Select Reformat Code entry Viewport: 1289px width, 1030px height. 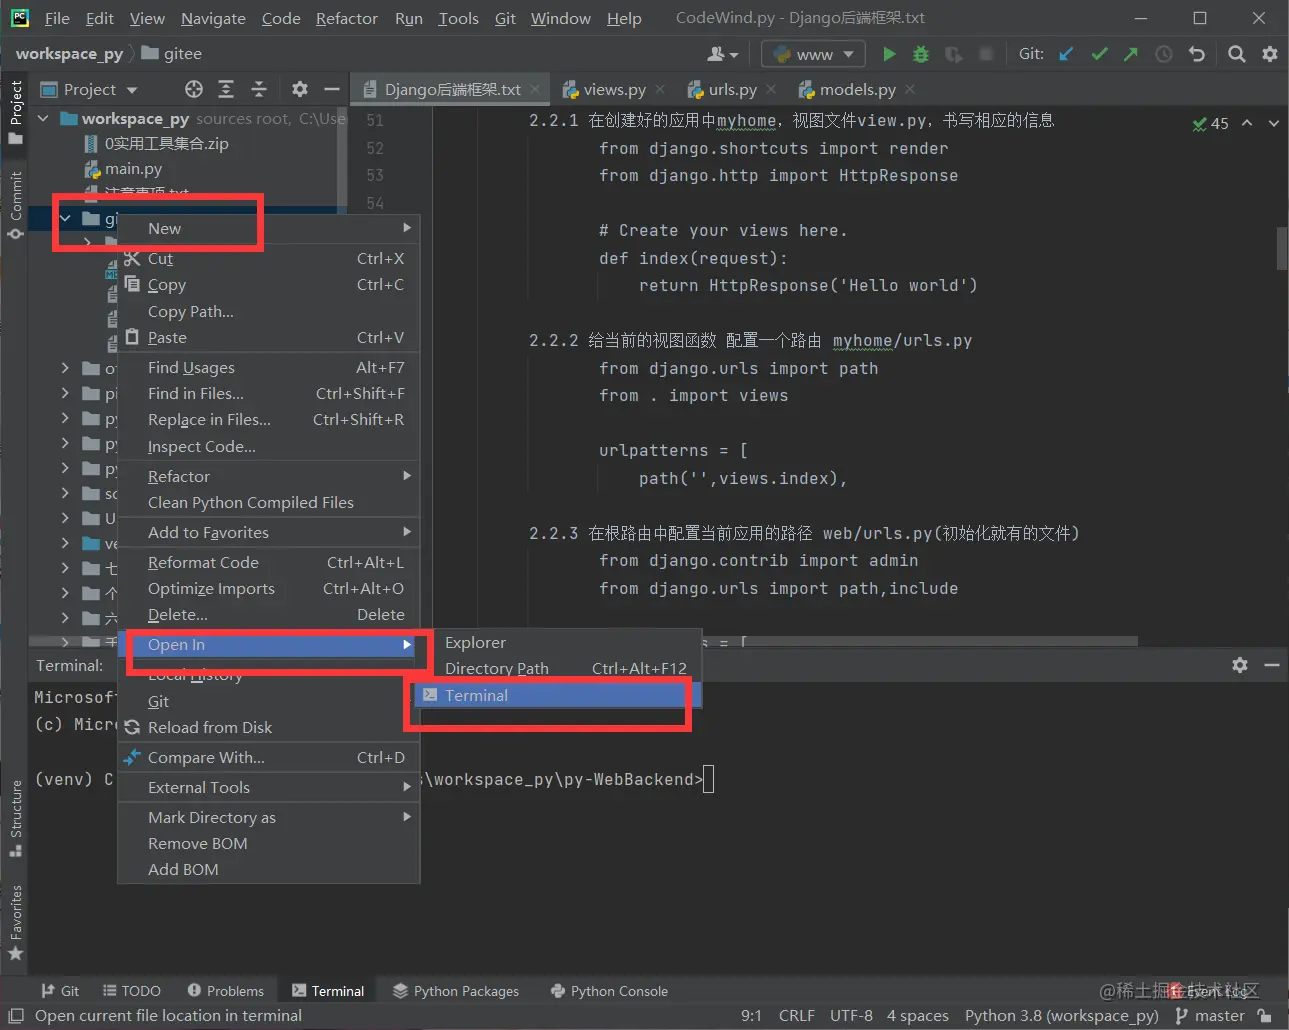tap(268, 562)
